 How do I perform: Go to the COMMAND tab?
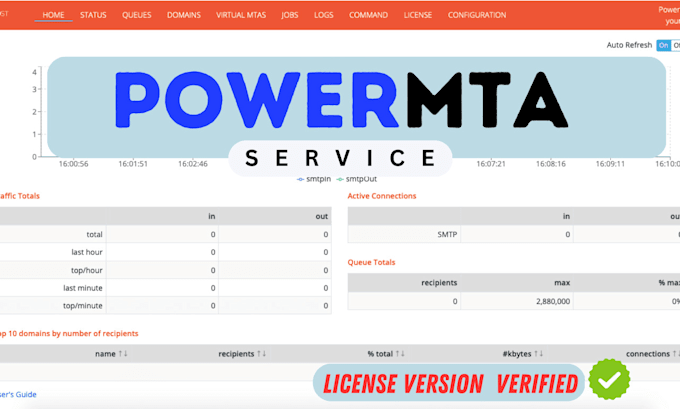coord(369,15)
